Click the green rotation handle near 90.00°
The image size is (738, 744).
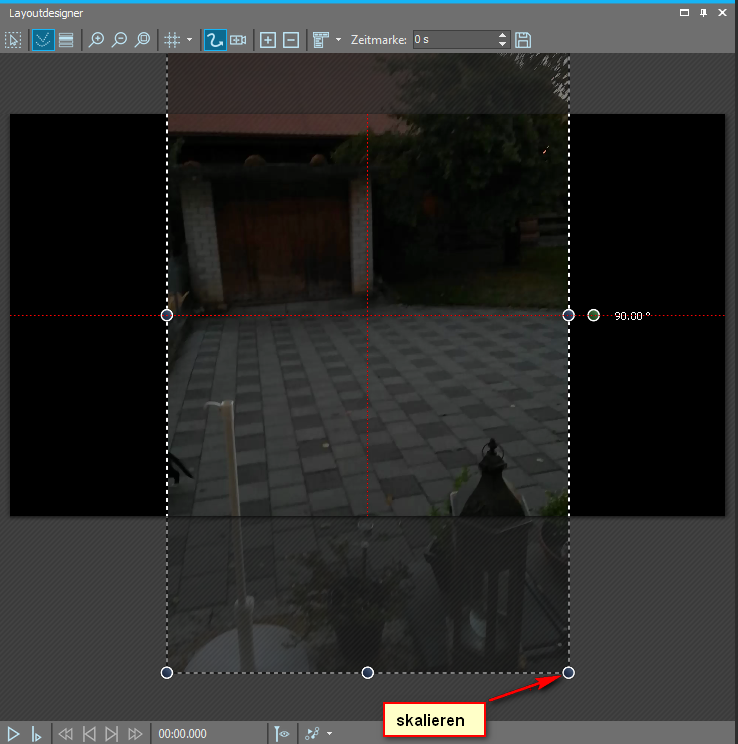click(x=594, y=315)
